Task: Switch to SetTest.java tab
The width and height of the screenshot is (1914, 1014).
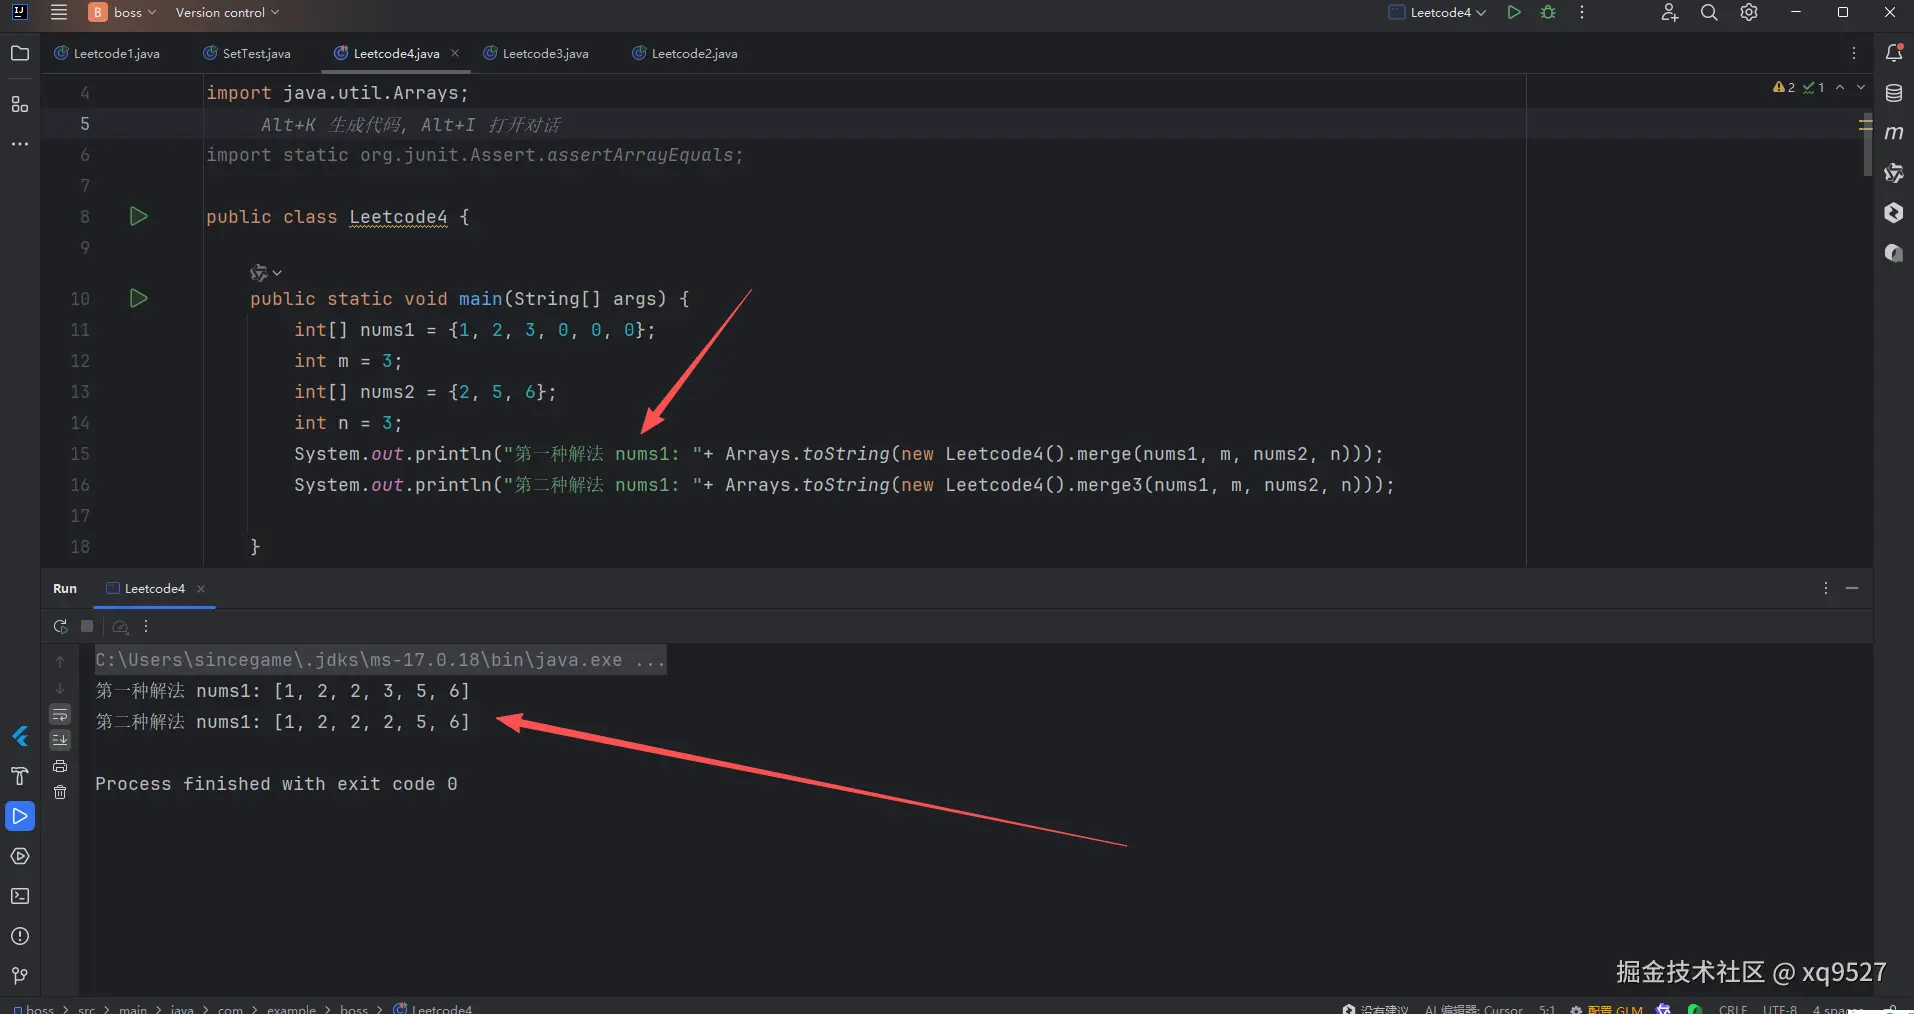Action: (248, 54)
